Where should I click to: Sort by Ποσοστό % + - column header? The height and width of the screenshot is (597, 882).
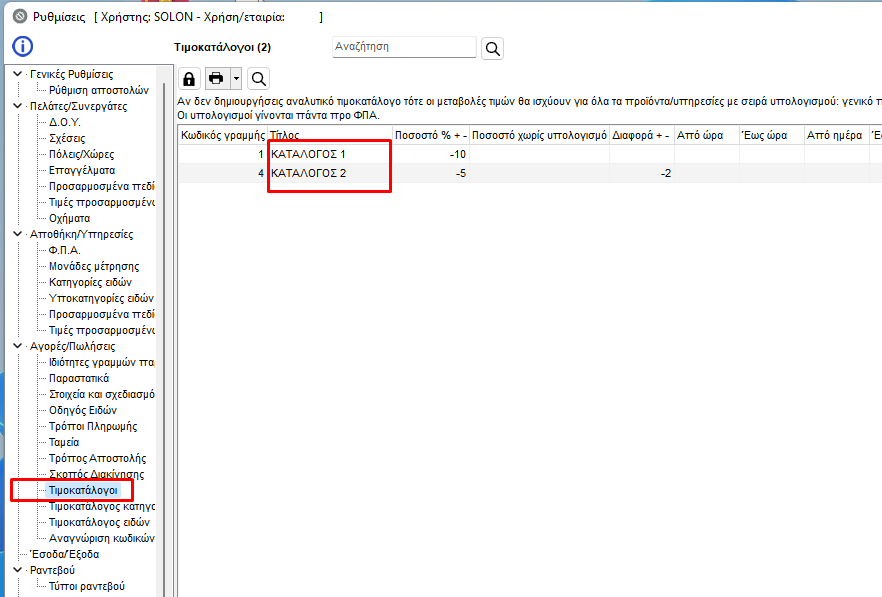tap(430, 134)
